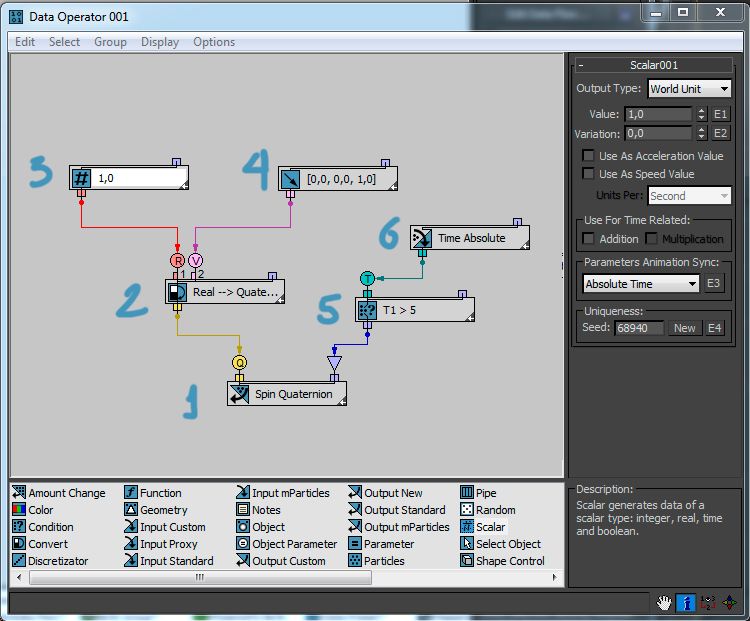This screenshot has width=750, height=621.
Task: Select the Input Custom icon
Action: [131, 526]
